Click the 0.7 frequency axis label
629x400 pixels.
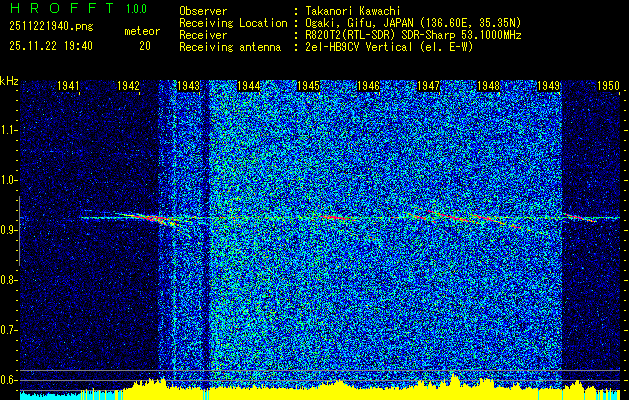point(8,330)
